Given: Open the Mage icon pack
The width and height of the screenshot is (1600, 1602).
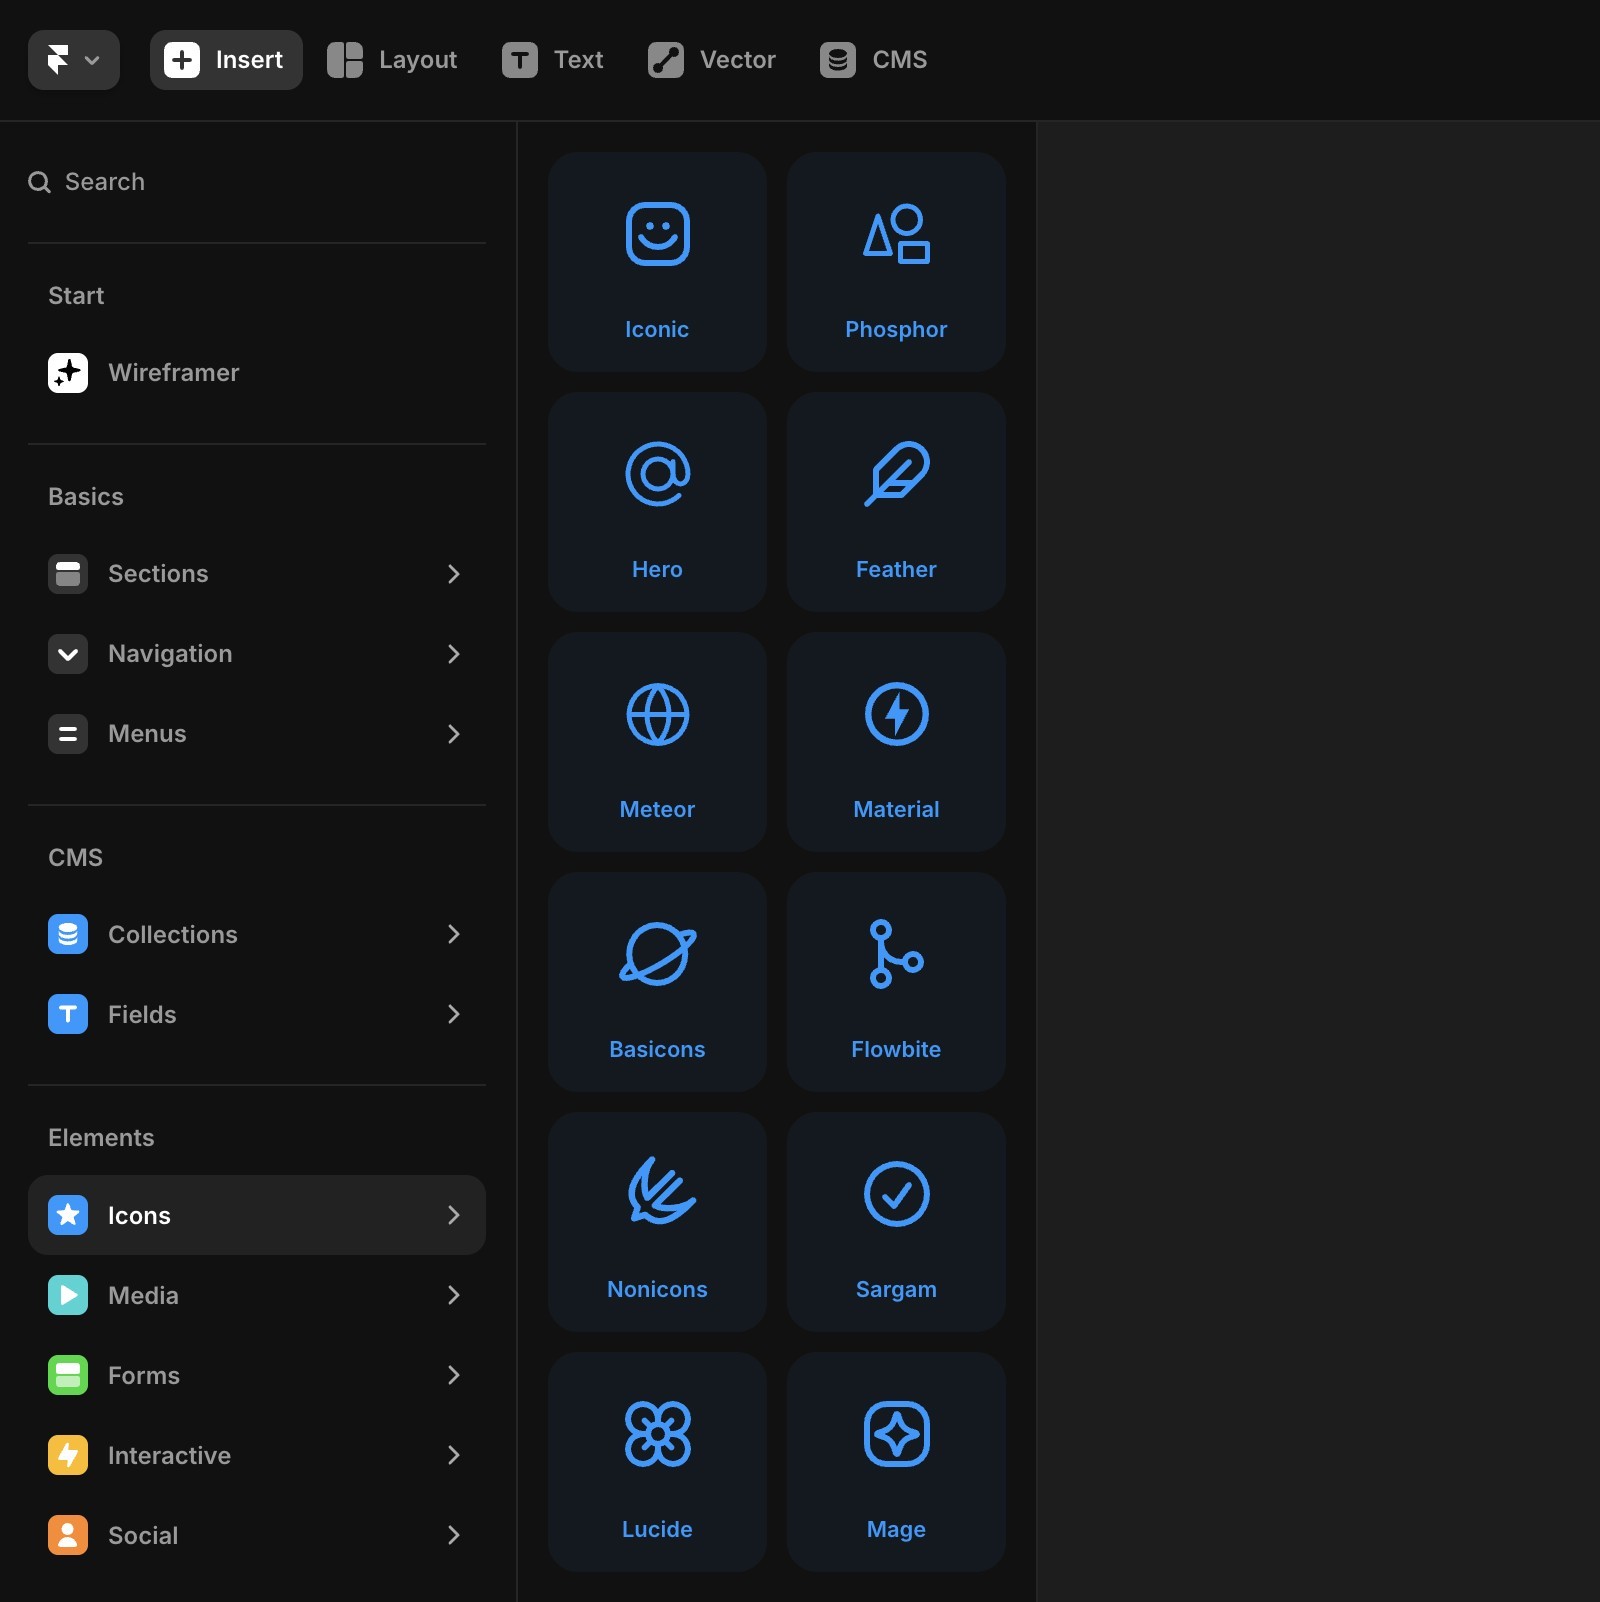Looking at the screenshot, I should tap(895, 1461).
